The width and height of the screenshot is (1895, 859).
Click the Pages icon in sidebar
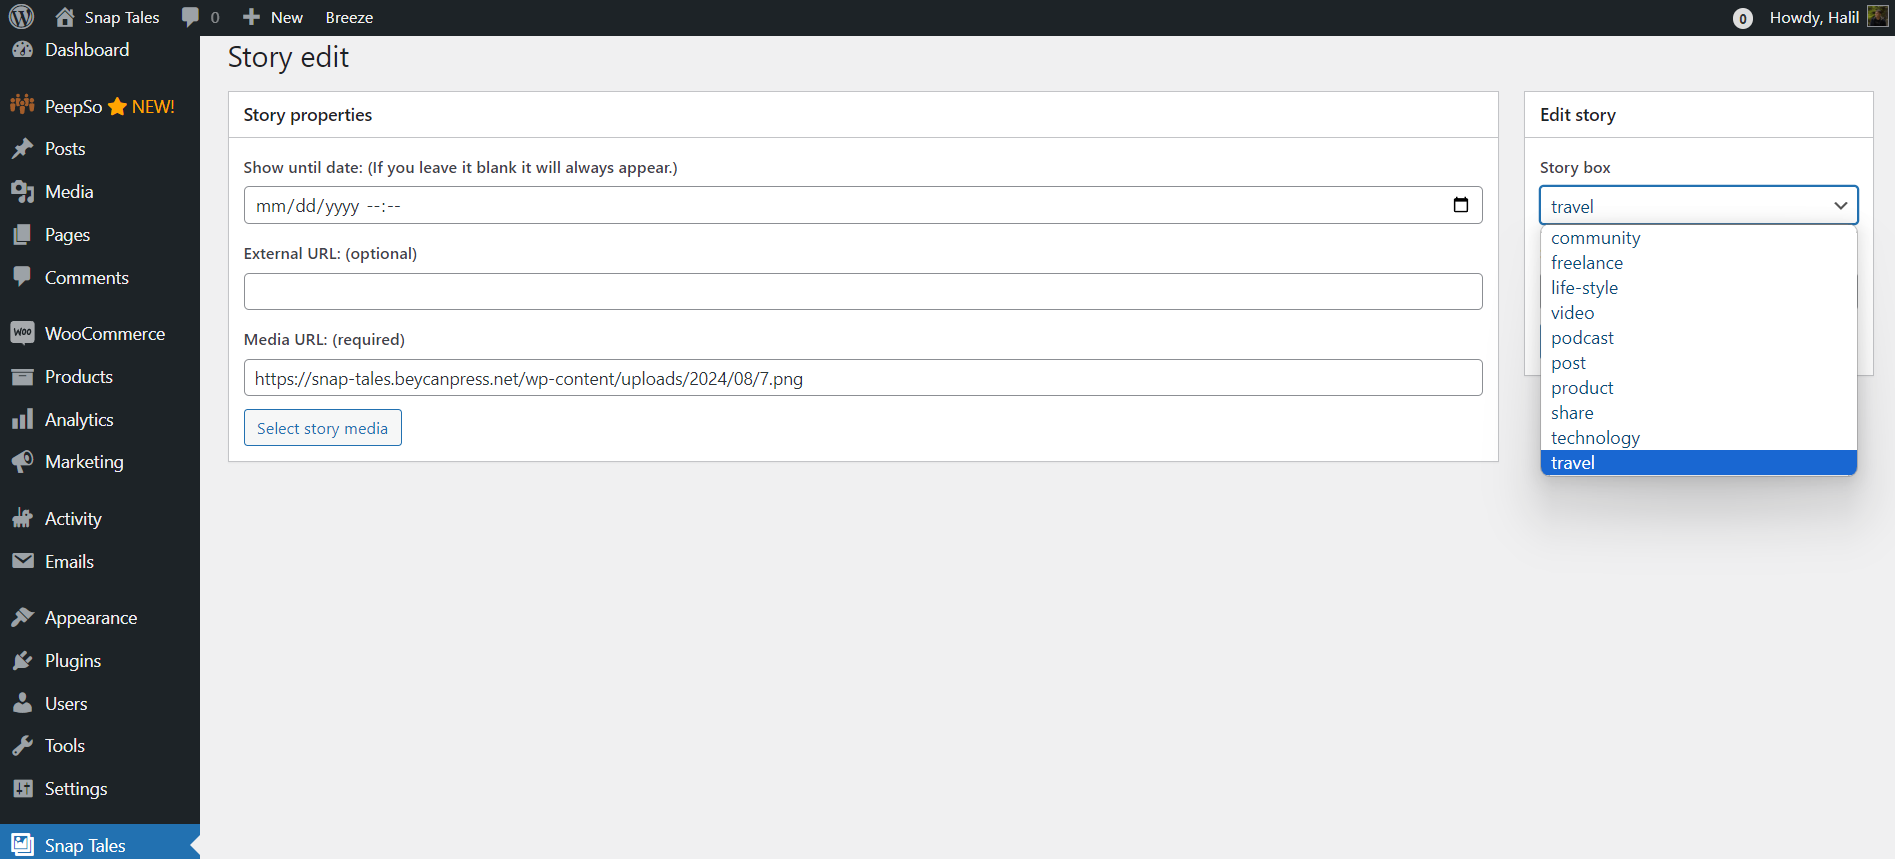(22, 235)
